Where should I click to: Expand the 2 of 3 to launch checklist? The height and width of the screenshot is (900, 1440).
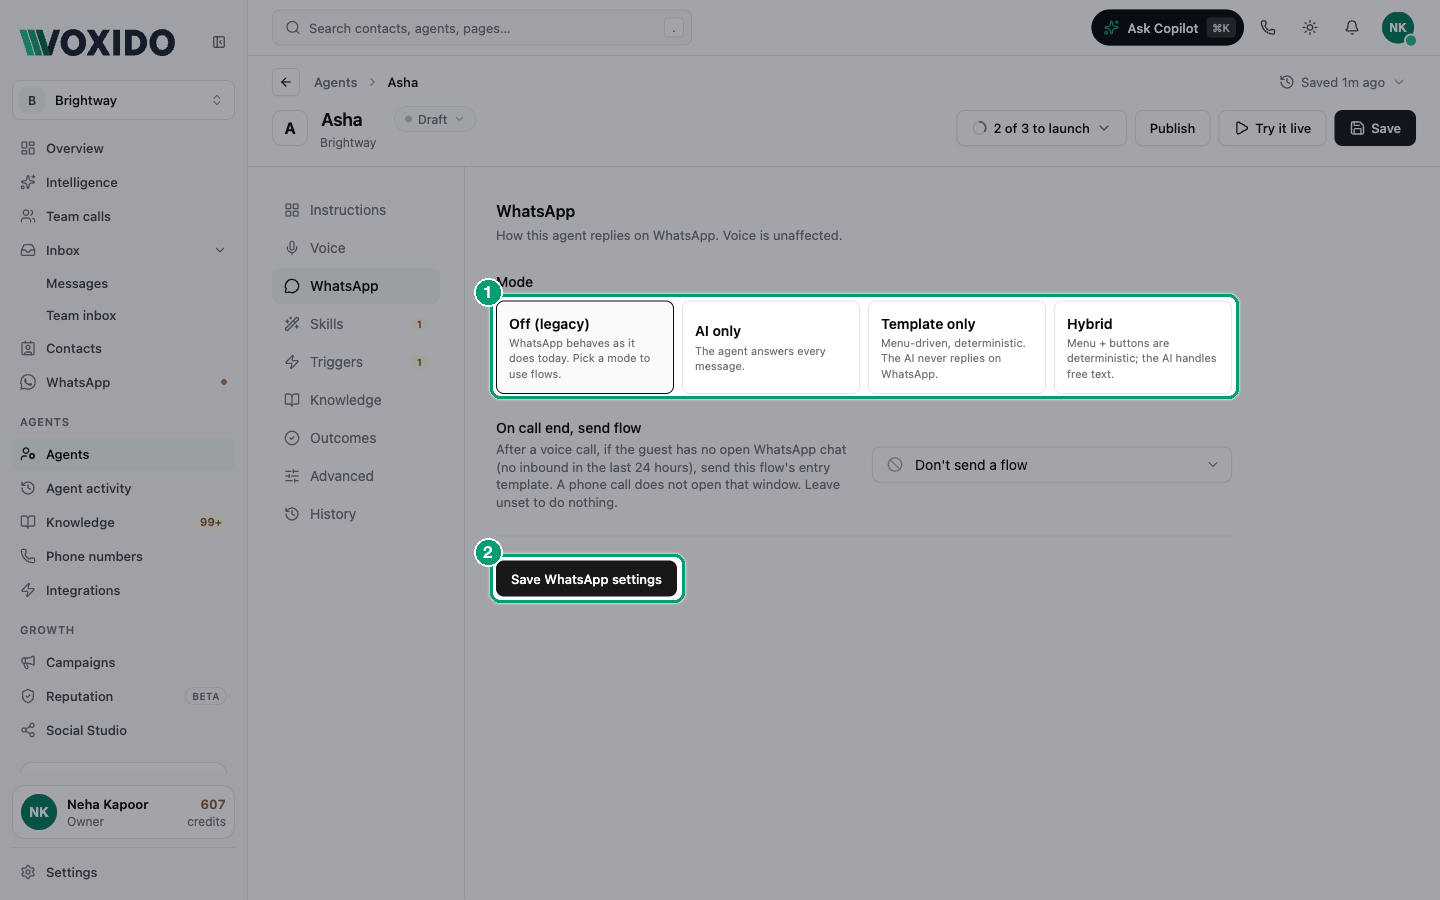click(1041, 128)
